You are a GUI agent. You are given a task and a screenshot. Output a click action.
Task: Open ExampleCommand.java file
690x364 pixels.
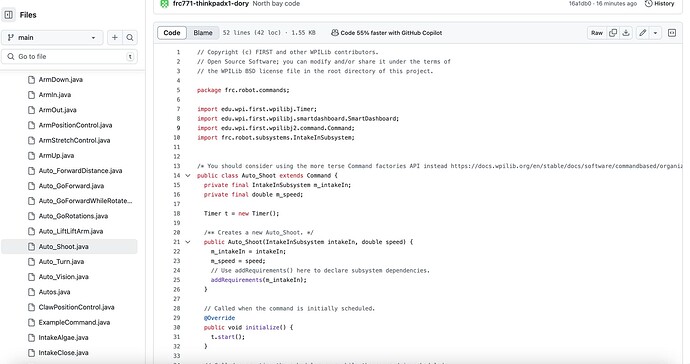tap(74, 323)
